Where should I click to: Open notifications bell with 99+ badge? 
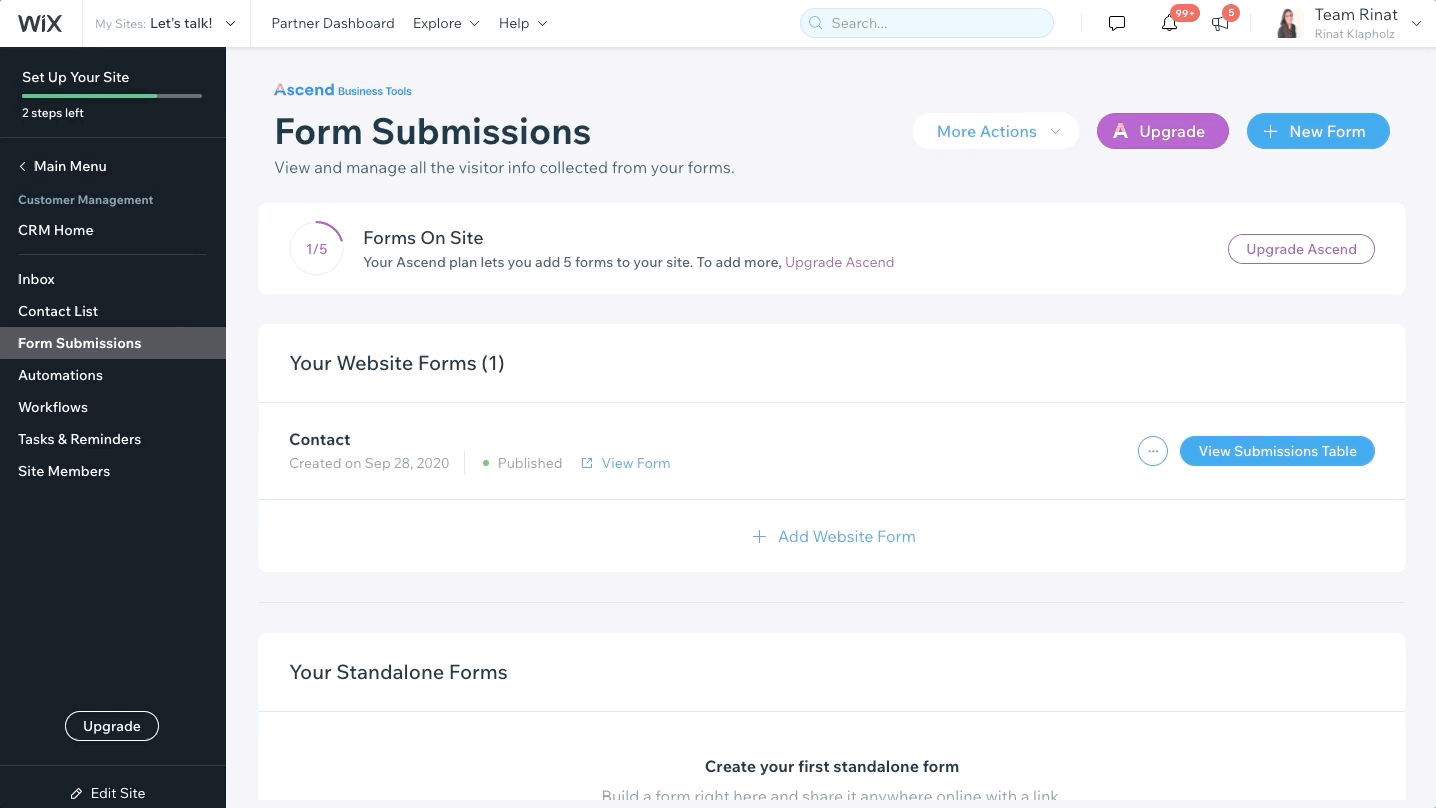pos(1169,23)
